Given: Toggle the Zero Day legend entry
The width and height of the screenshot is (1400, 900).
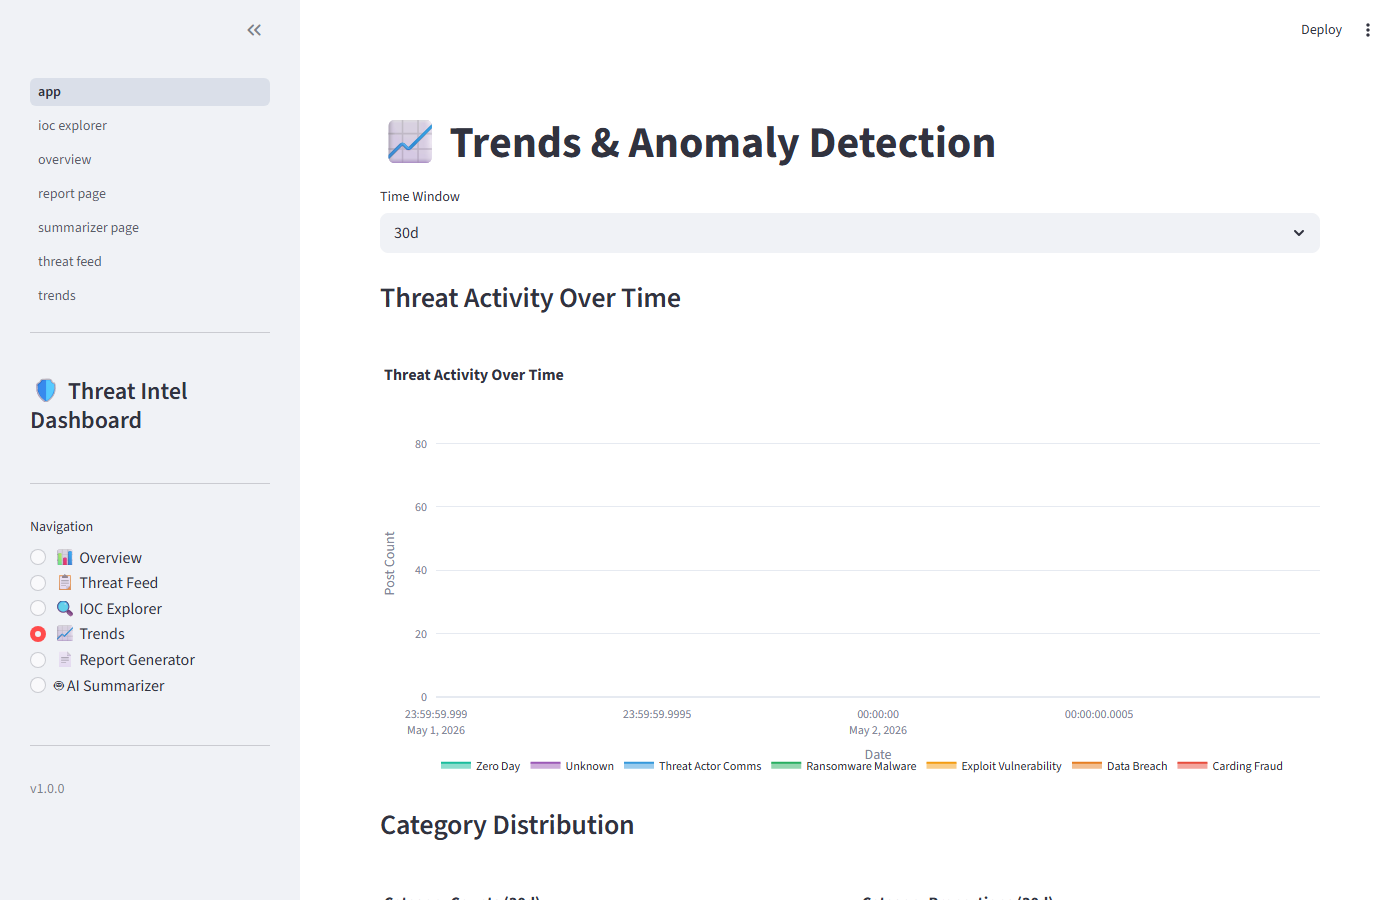Looking at the screenshot, I should pos(481,766).
